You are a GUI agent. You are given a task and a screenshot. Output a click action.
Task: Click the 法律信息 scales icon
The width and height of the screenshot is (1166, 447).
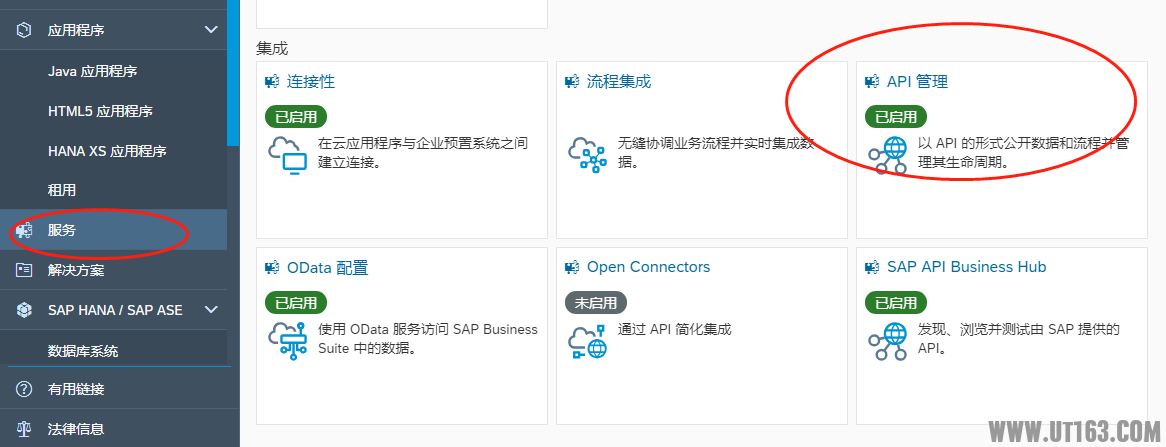pos(25,428)
